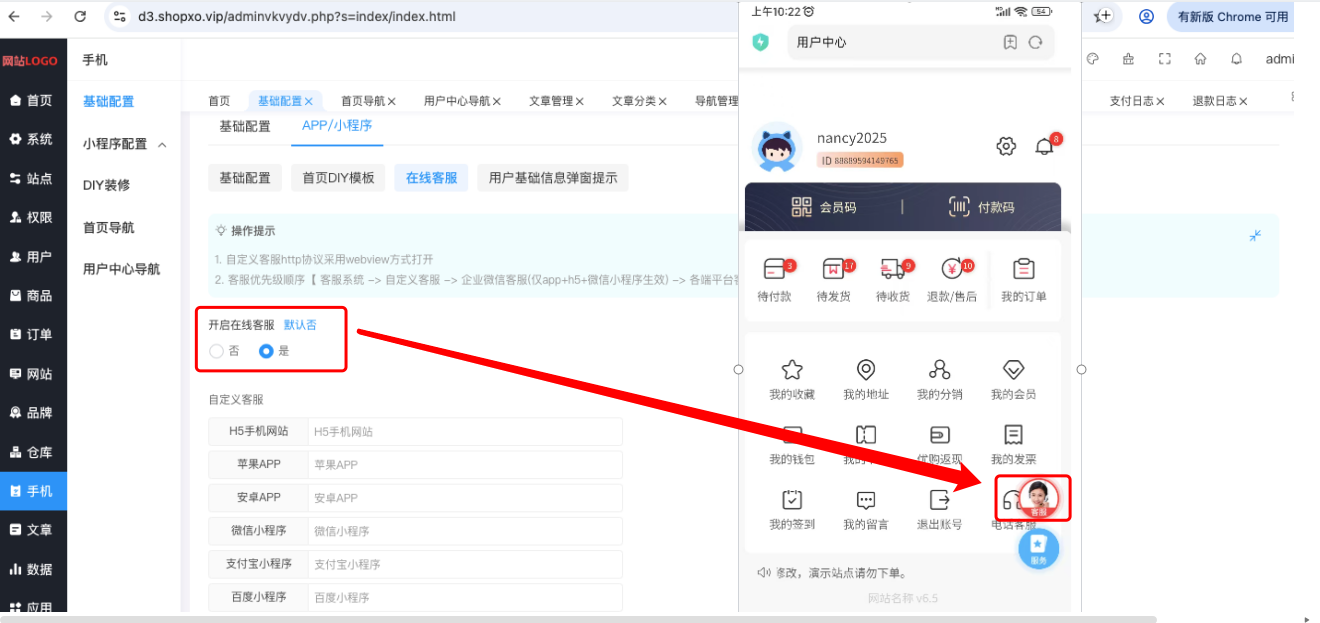Open 我的收藏 star icon
This screenshot has height=623, width=1320.
[x=792, y=369]
